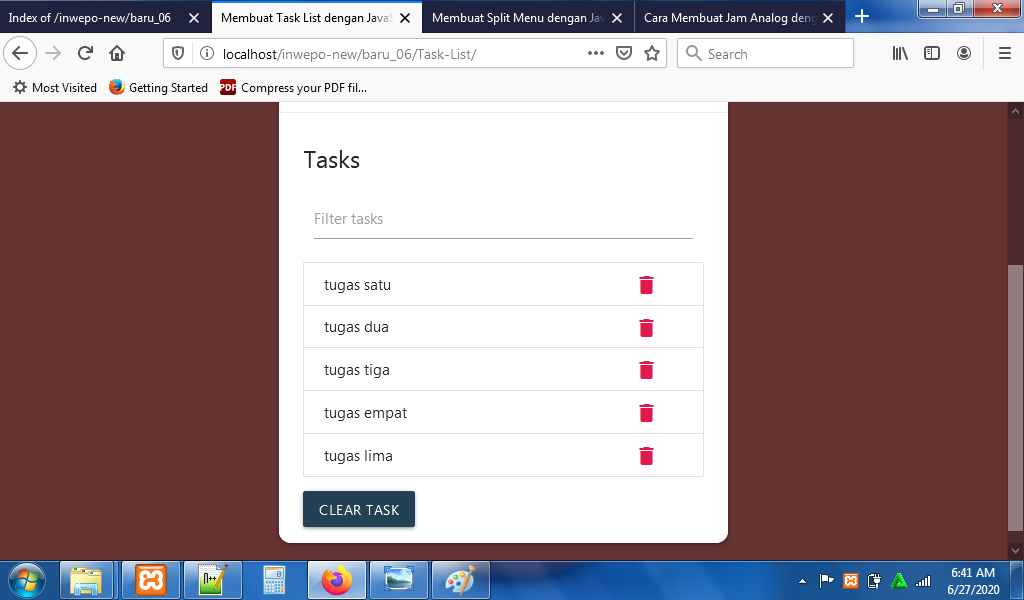The height and width of the screenshot is (600, 1024).
Task: Open a new tab with plus button
Action: click(862, 16)
